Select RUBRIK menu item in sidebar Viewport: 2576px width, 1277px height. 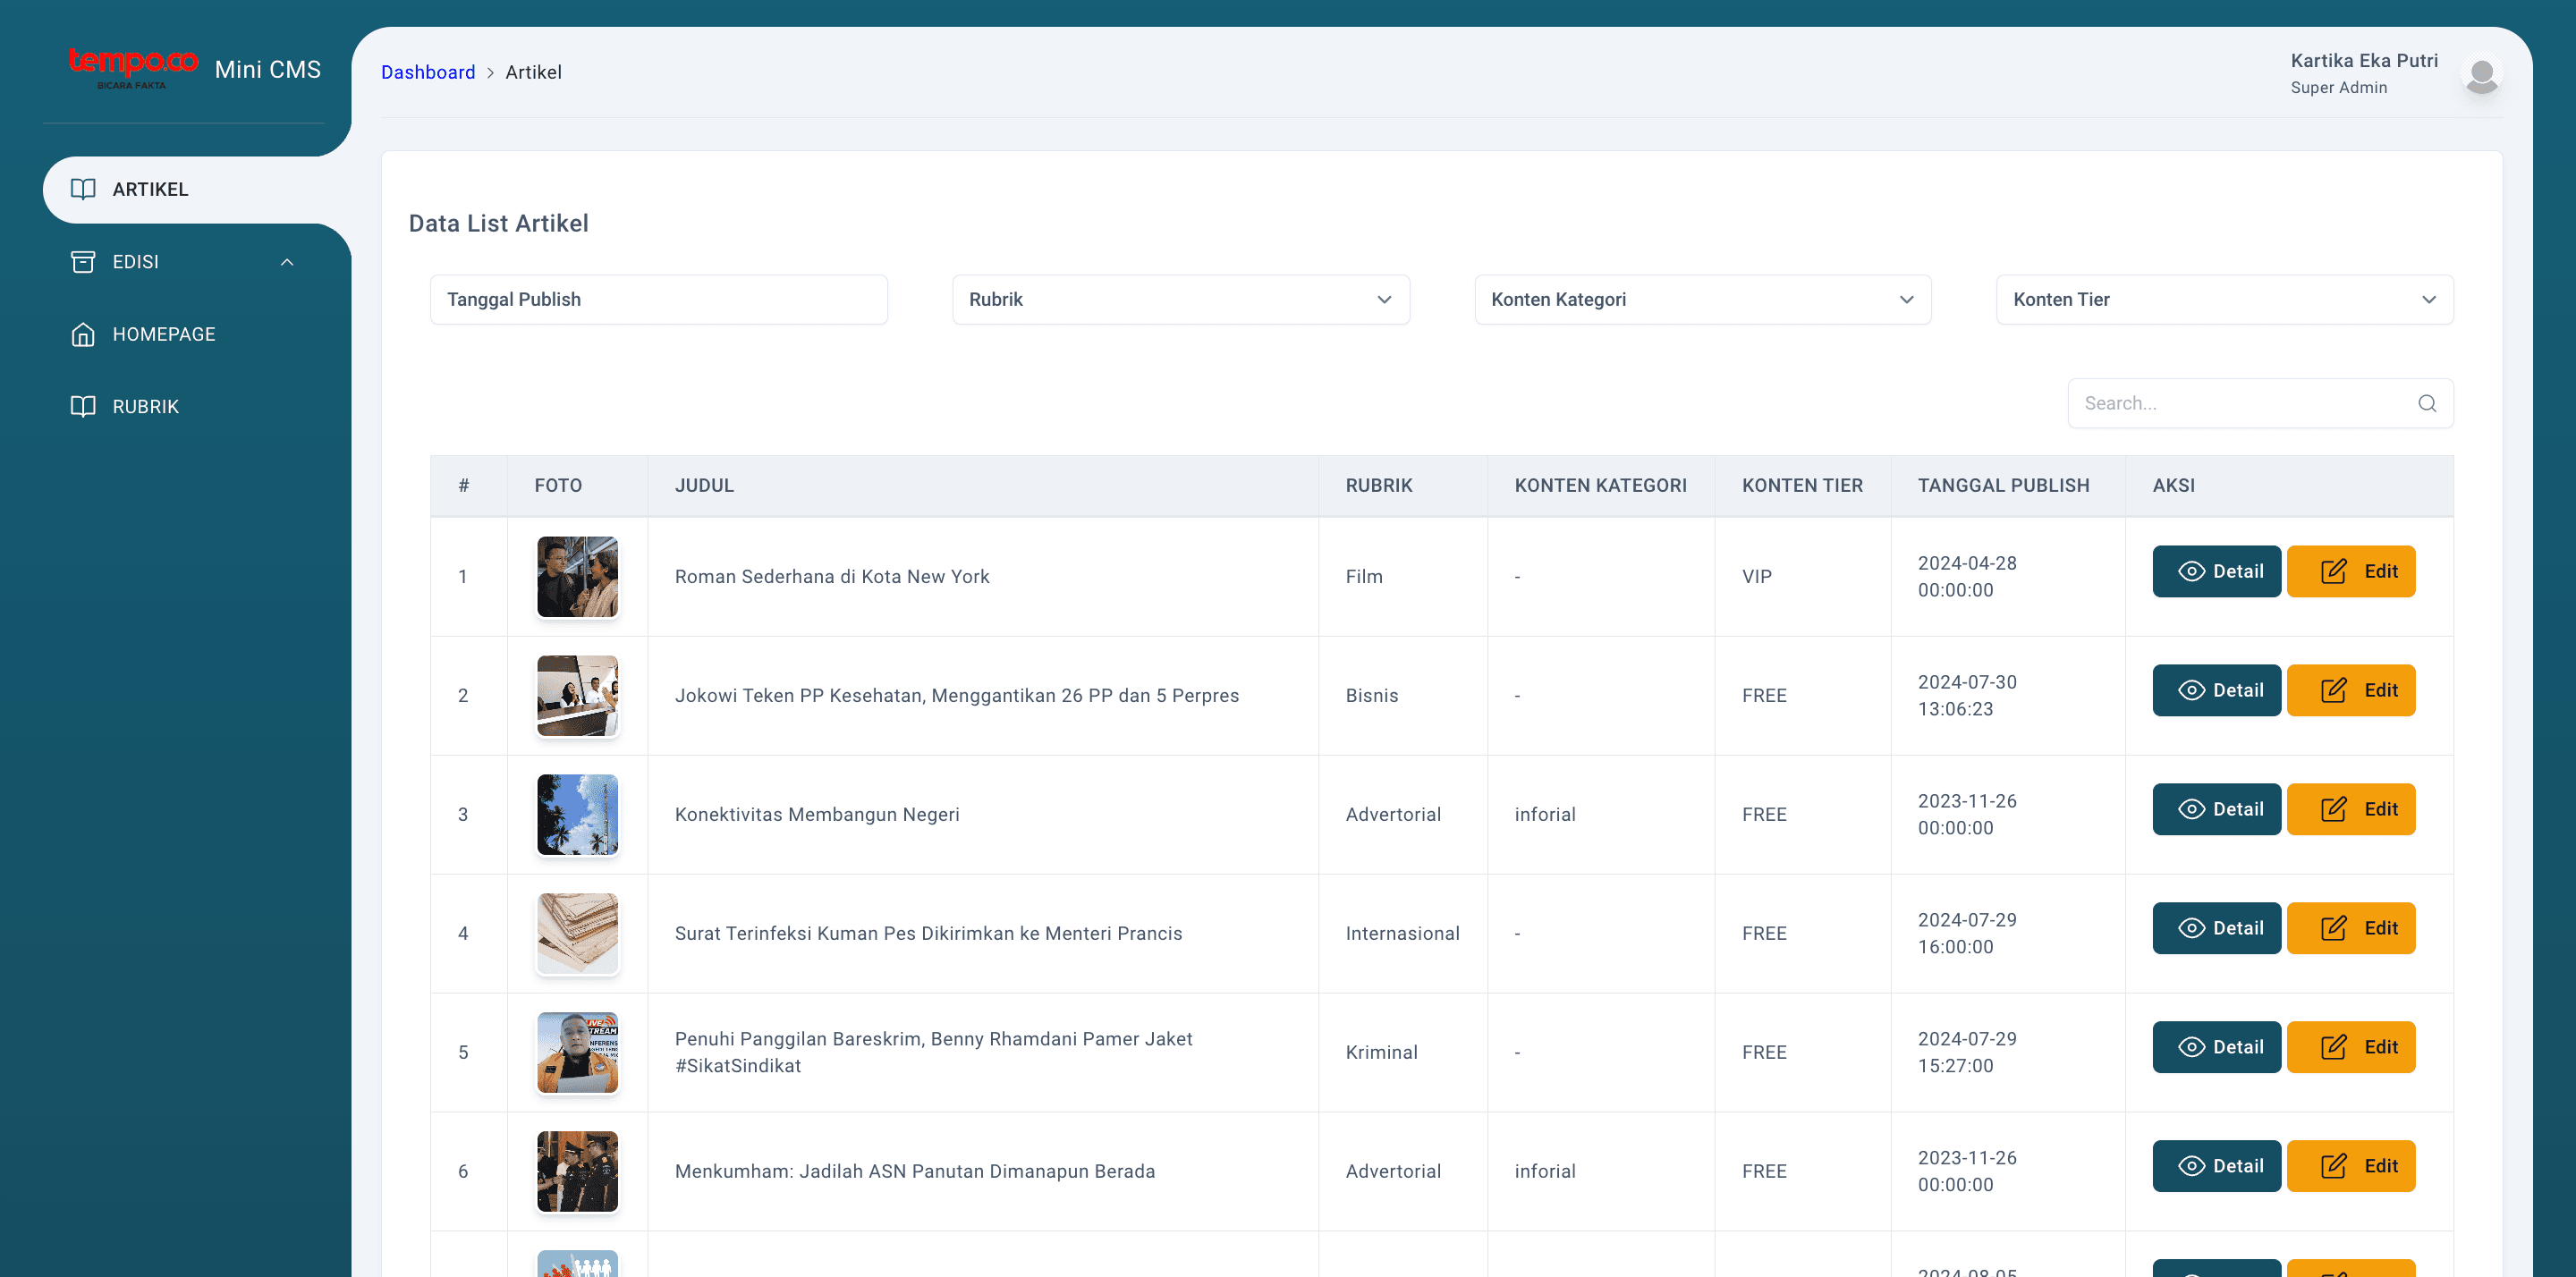click(x=196, y=407)
